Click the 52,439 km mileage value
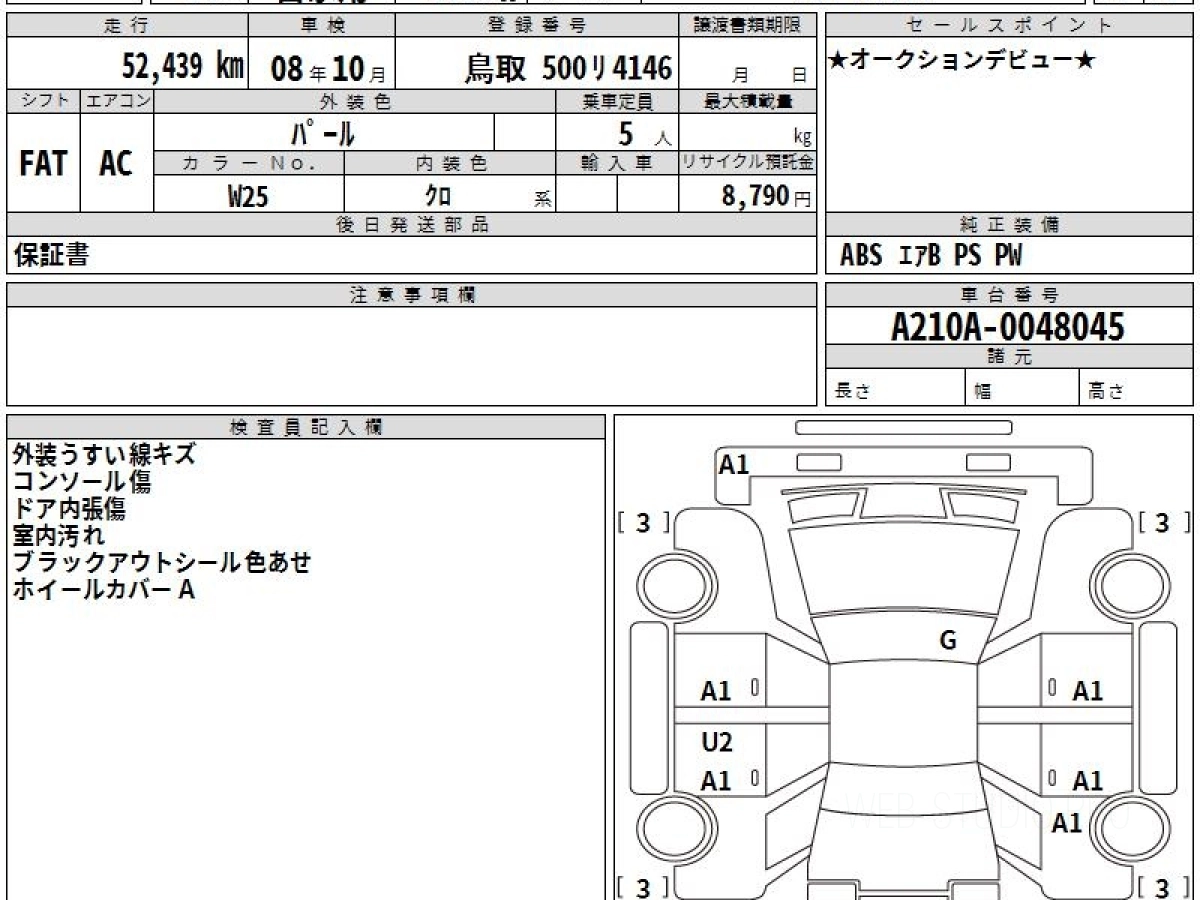The image size is (1200, 900). (x=182, y=68)
